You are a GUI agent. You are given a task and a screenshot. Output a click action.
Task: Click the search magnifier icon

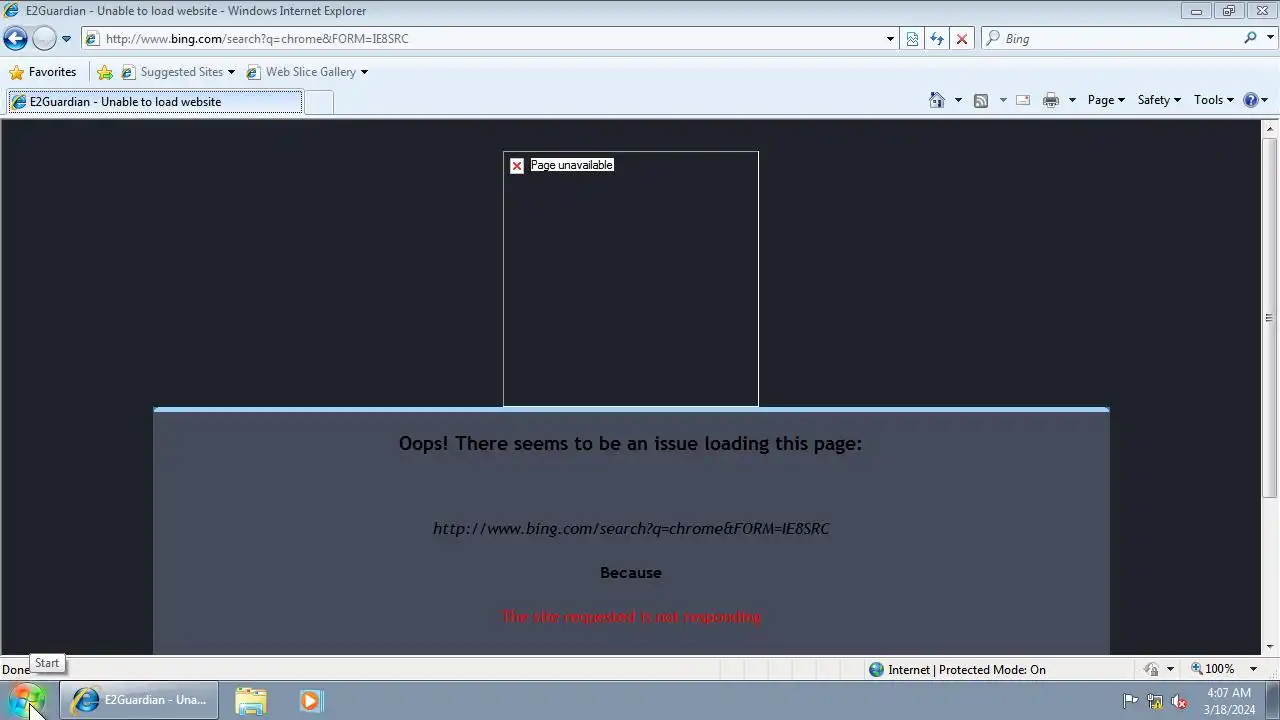coord(1250,38)
